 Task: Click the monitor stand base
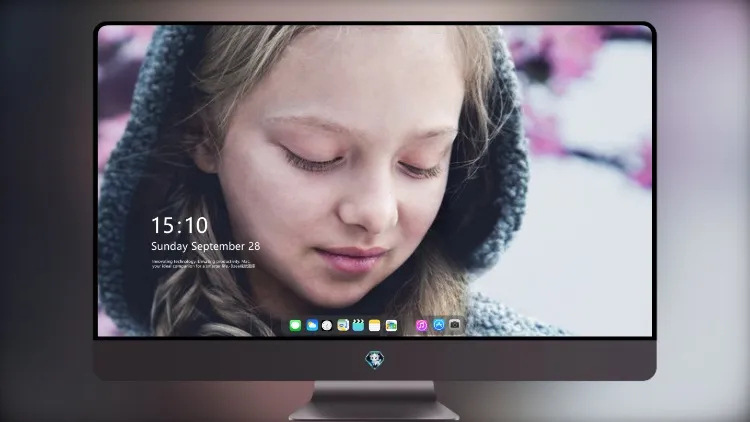click(374, 401)
